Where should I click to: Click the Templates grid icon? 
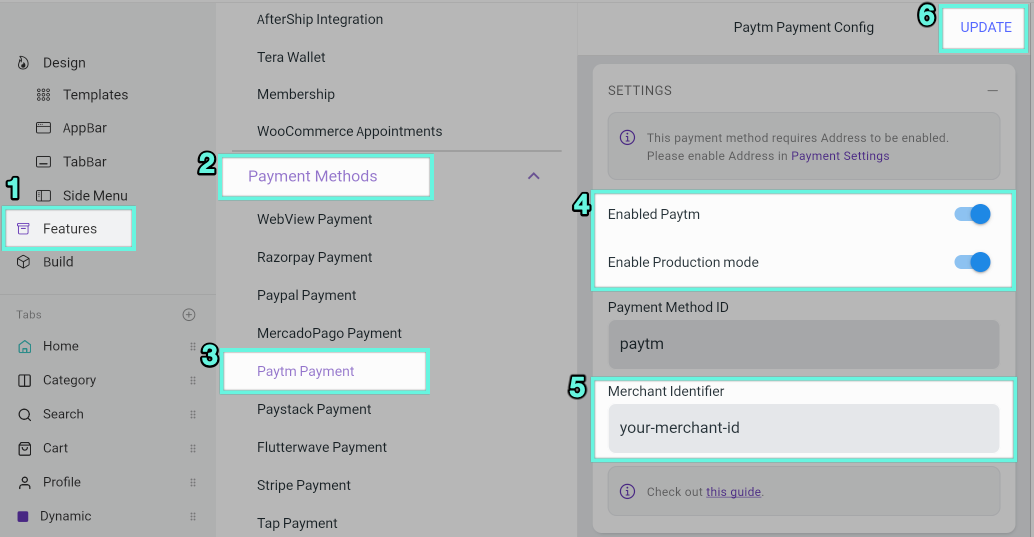click(x=44, y=95)
